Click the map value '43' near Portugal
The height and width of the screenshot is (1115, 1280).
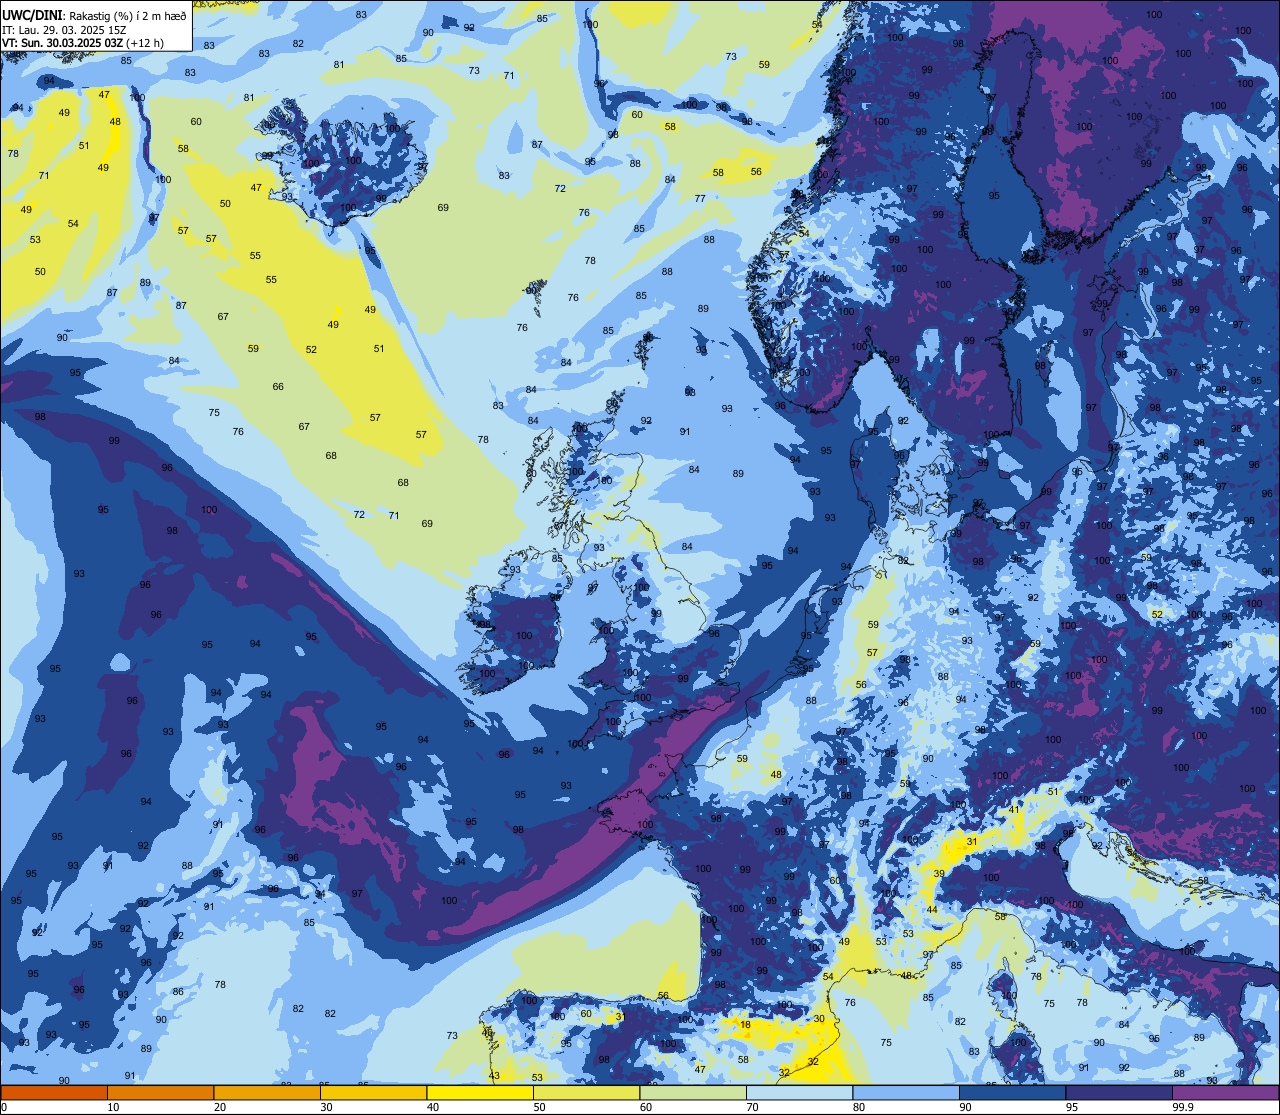(494, 1076)
